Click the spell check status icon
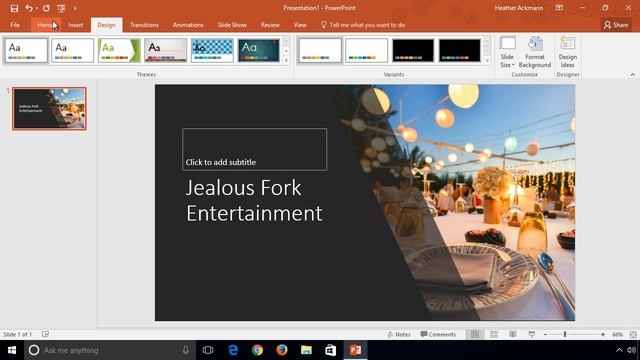Viewport: 640px width, 360px height. pos(45,334)
